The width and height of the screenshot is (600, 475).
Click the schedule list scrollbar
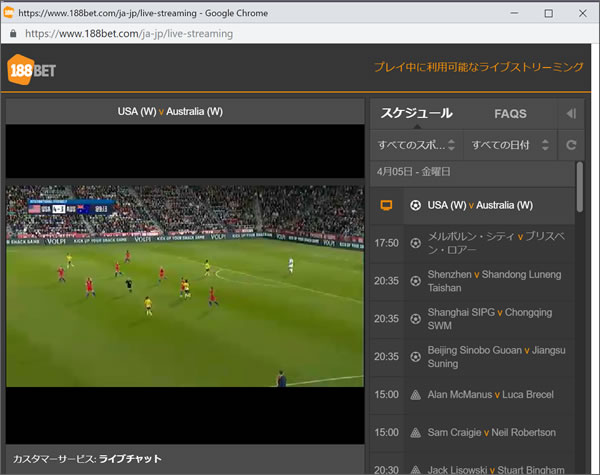580,187
